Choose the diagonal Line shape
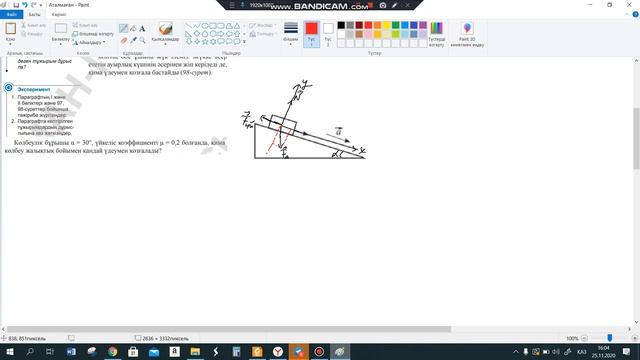The image size is (640, 360). coord(189,26)
